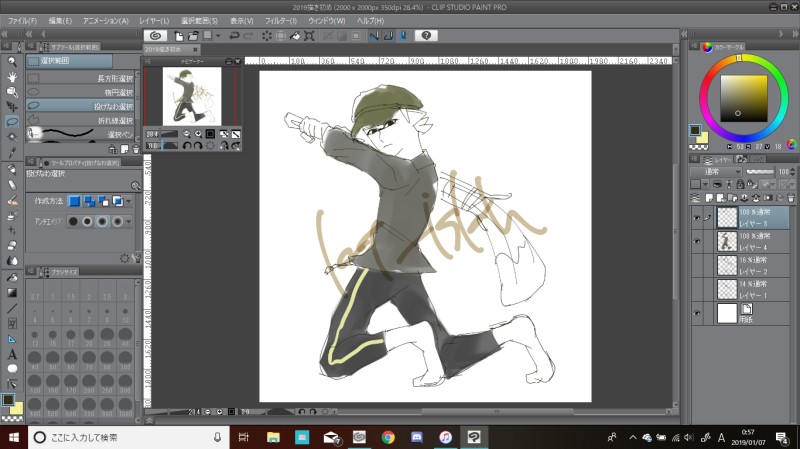Open フィルター(I) menu
Image resolution: width=800 pixels, height=449 pixels.
tap(281, 21)
